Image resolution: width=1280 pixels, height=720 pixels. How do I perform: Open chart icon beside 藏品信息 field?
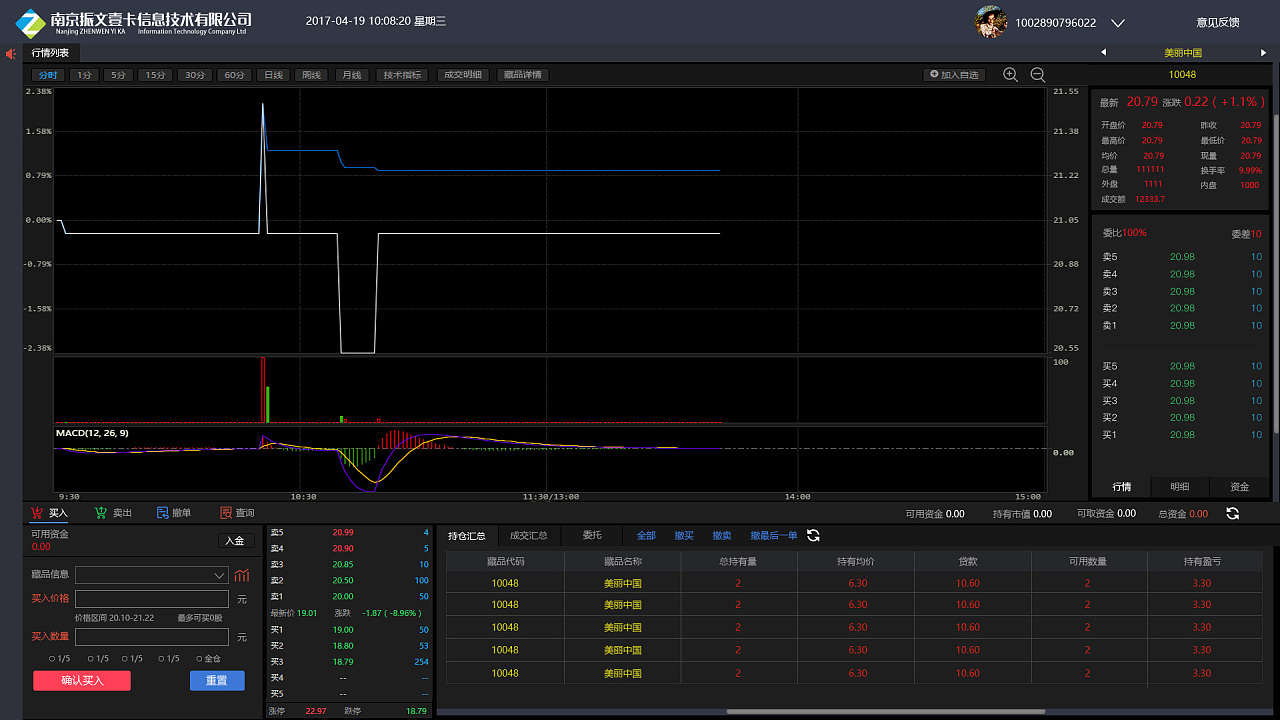click(242, 575)
